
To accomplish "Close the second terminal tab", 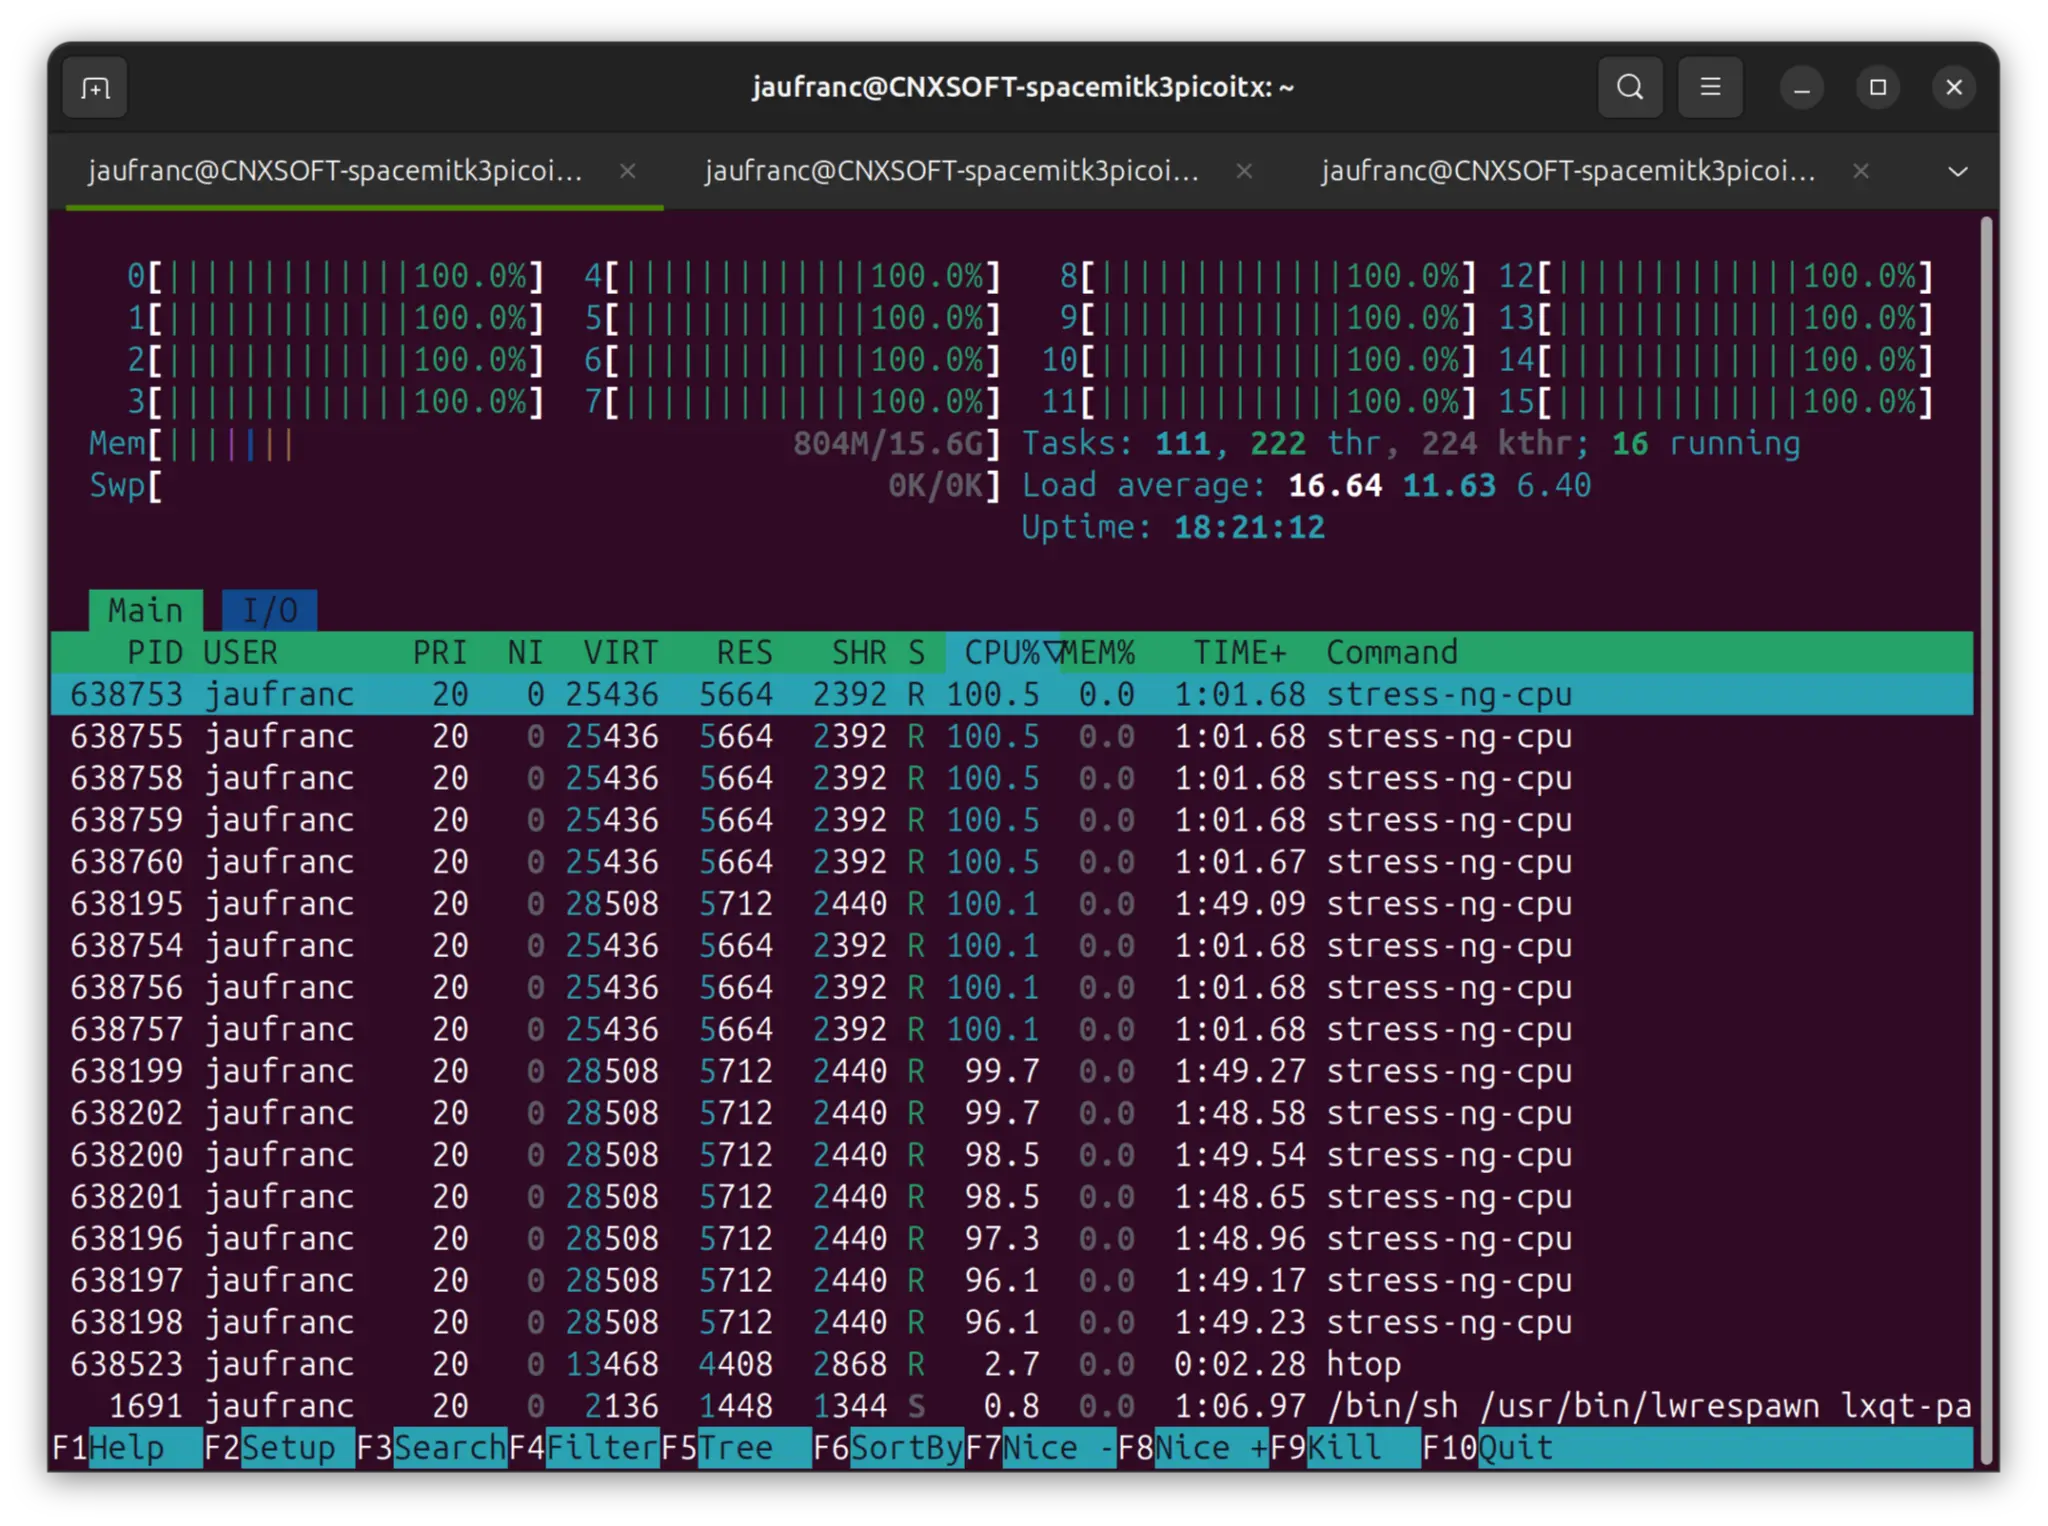I will point(1244,171).
